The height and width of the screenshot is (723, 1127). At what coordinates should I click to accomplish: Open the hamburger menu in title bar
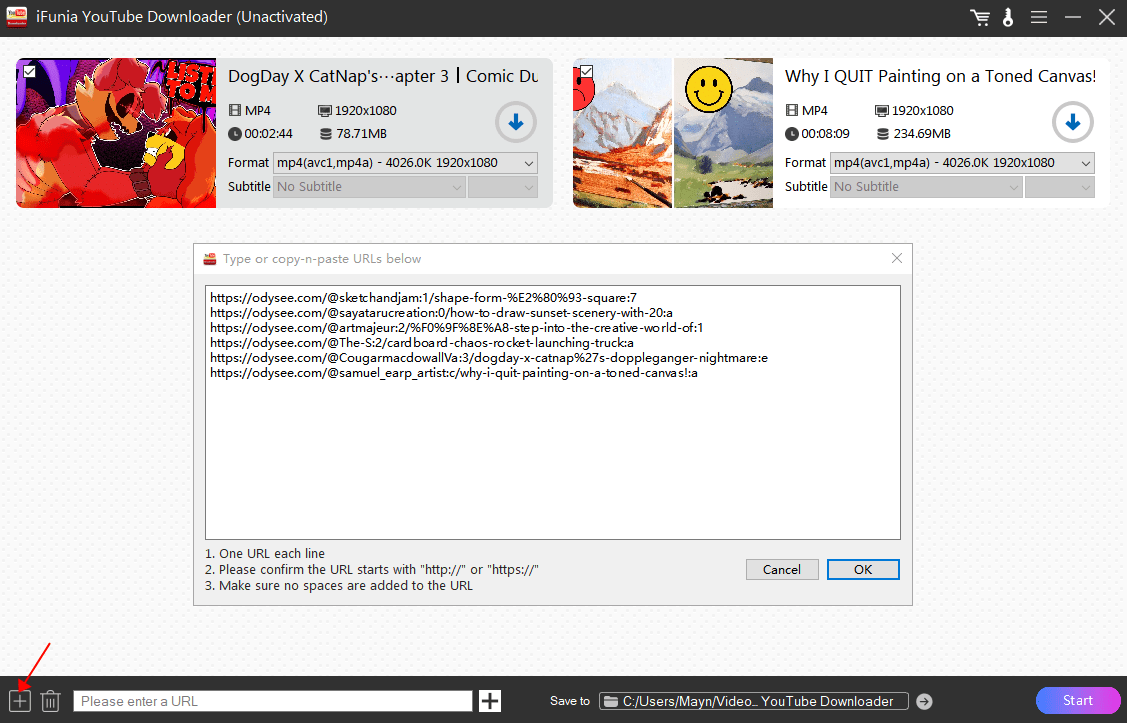coord(1039,18)
